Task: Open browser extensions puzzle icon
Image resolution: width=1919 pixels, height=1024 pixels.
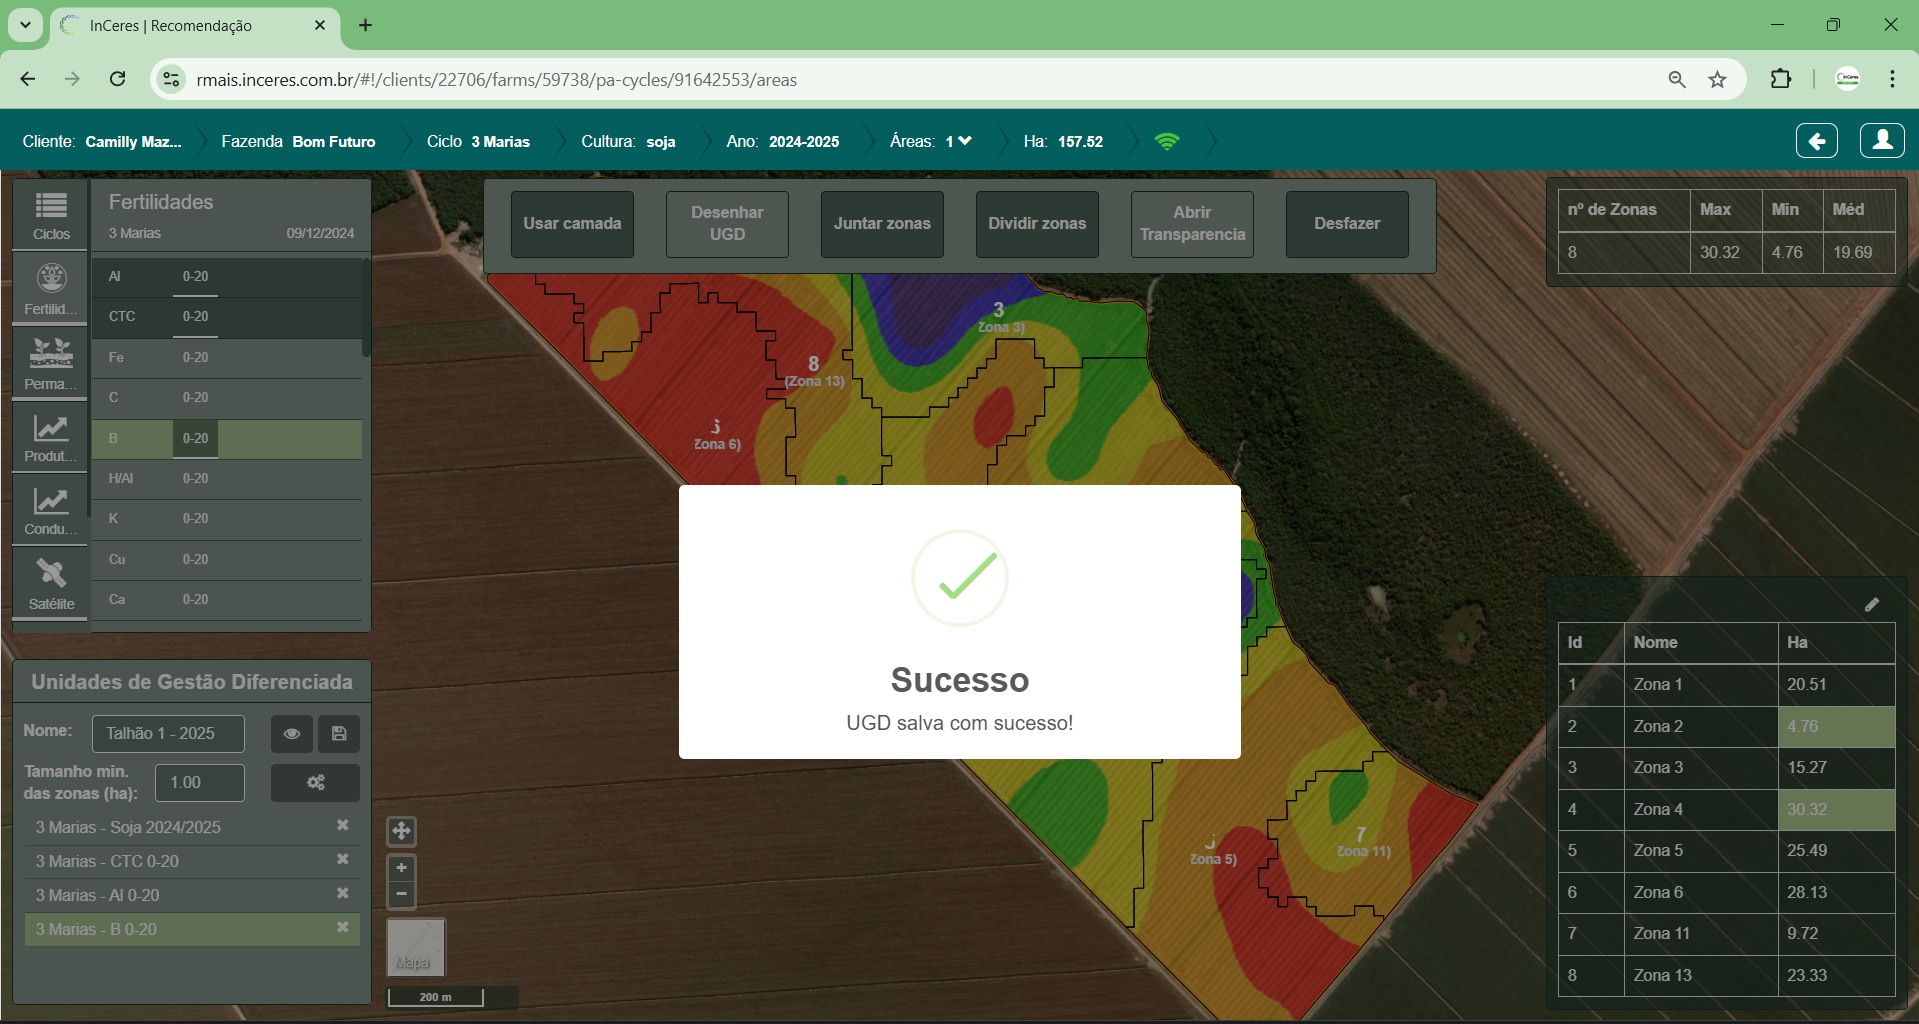Action: click(x=1781, y=79)
